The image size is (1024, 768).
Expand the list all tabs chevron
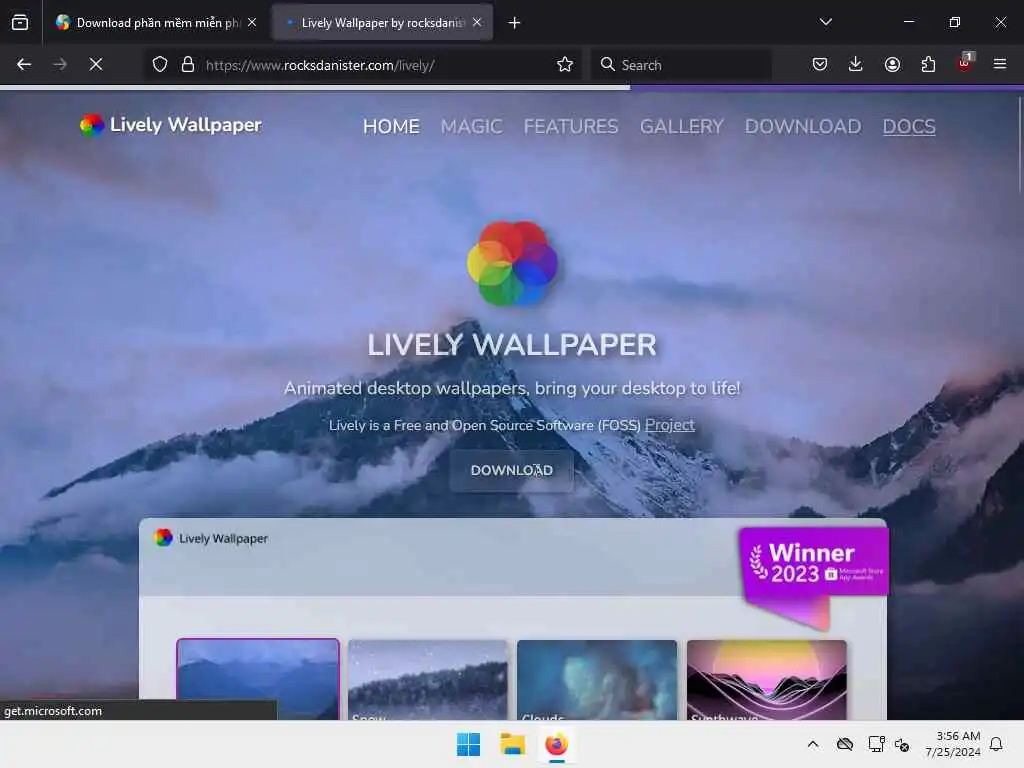825,22
